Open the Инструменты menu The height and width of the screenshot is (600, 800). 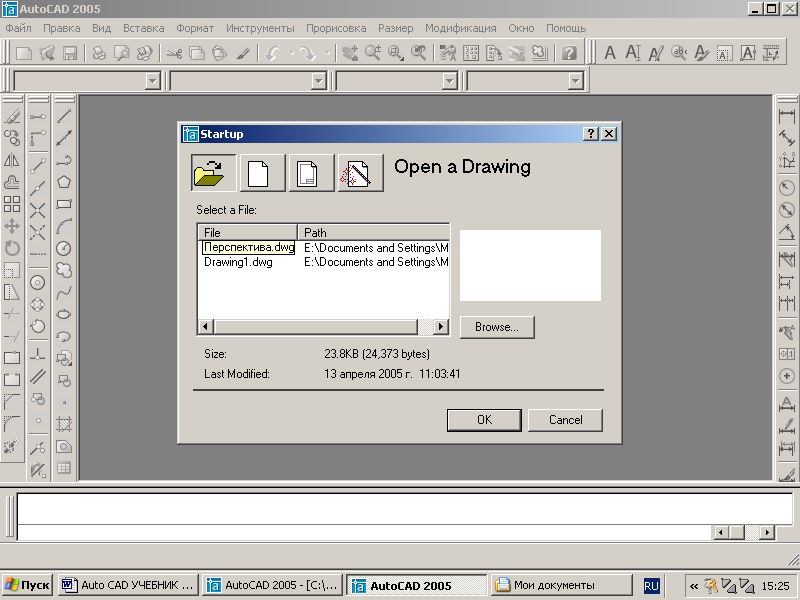pyautogui.click(x=260, y=28)
